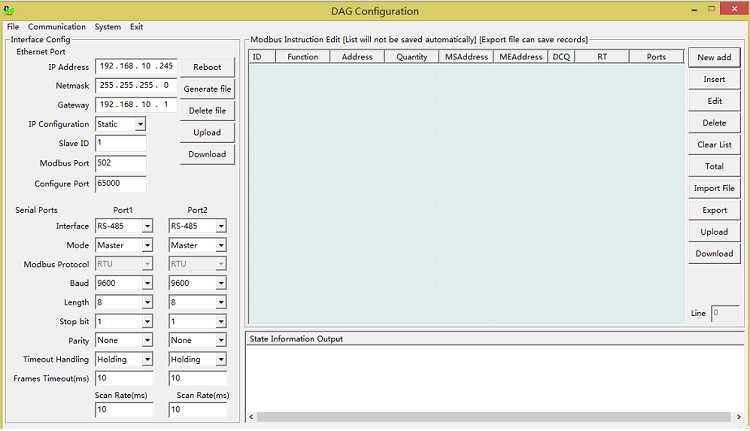Click the Clear List button
The height and width of the screenshot is (431, 750).
tap(714, 144)
